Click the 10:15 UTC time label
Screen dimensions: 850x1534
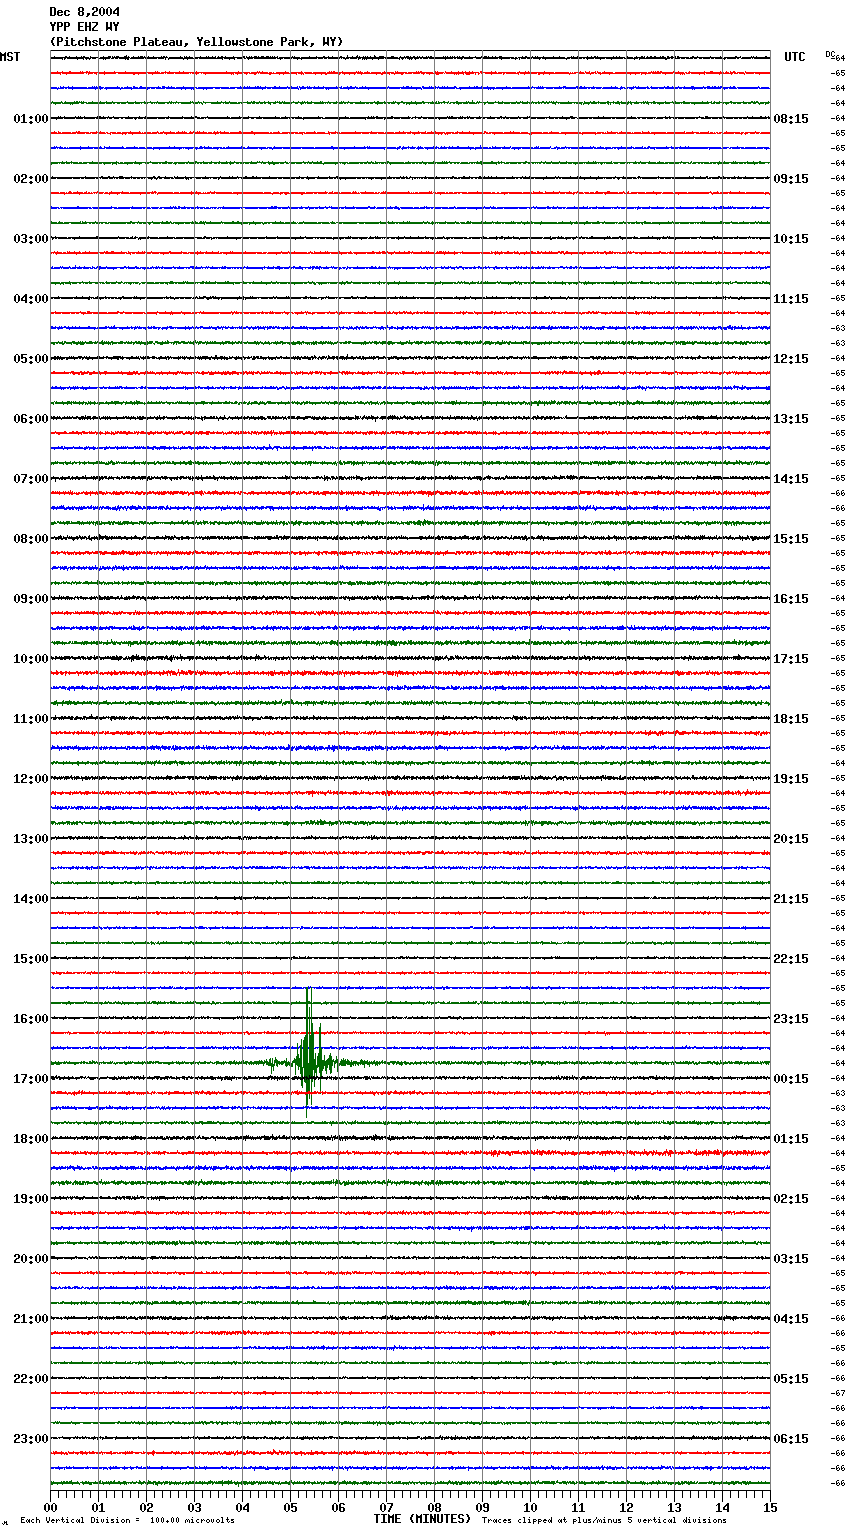pyautogui.click(x=791, y=239)
